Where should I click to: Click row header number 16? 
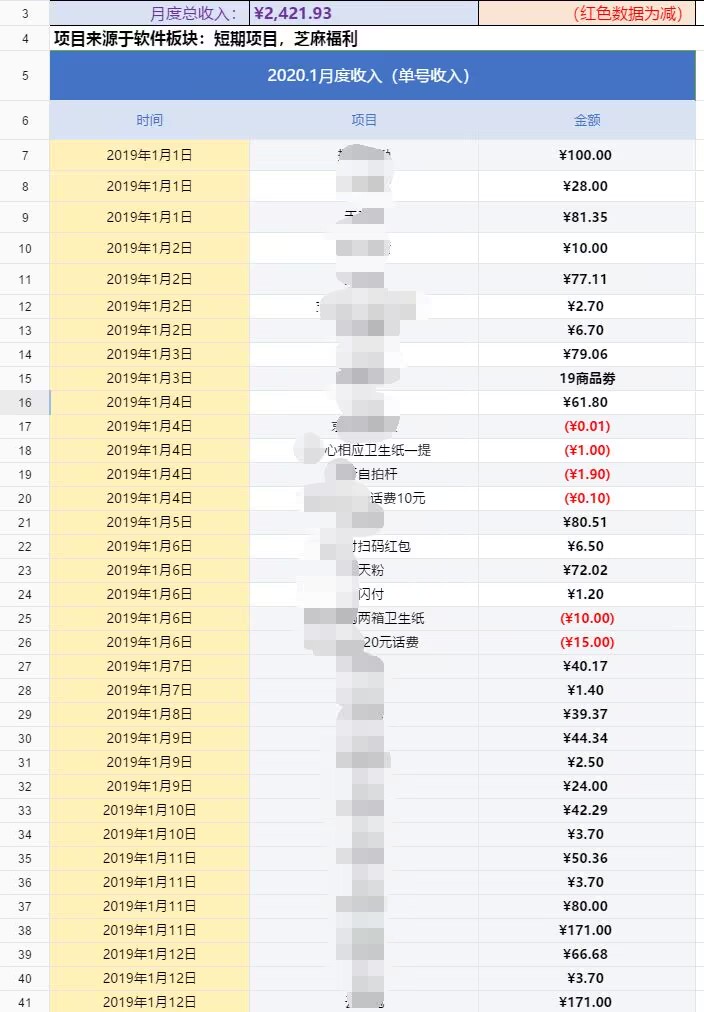(25, 402)
